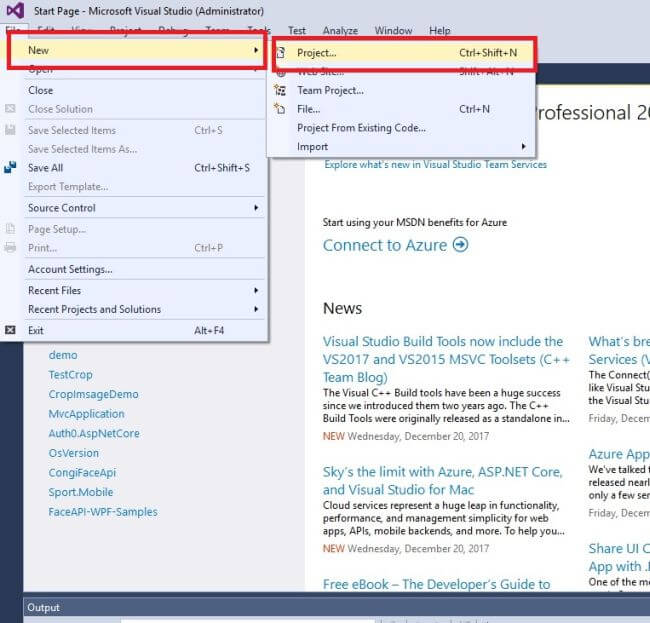
Task: Open recent project MvcApplication
Action: click(86, 413)
